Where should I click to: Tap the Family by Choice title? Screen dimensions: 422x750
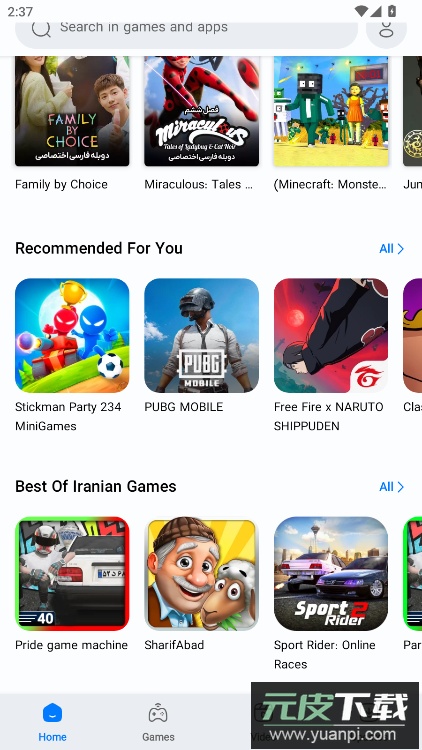tap(61, 185)
